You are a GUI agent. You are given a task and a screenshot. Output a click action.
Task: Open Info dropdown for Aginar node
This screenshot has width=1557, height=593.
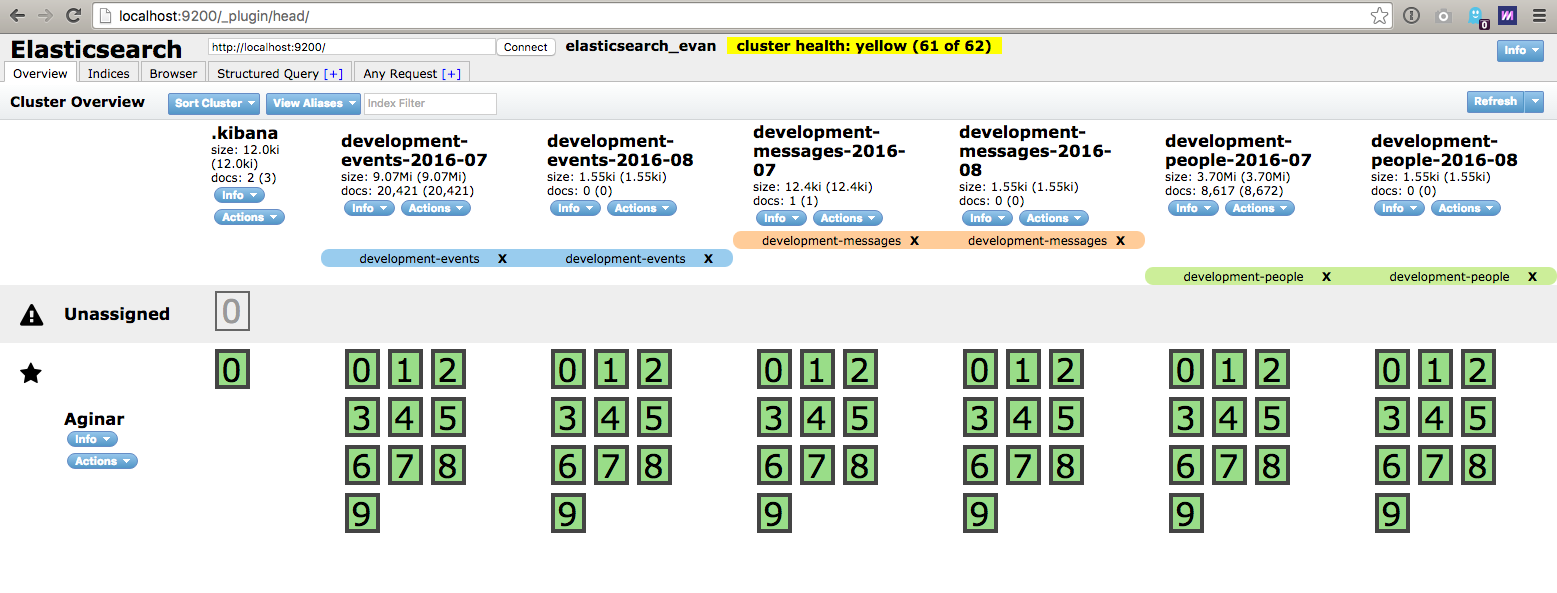[x=92, y=439]
